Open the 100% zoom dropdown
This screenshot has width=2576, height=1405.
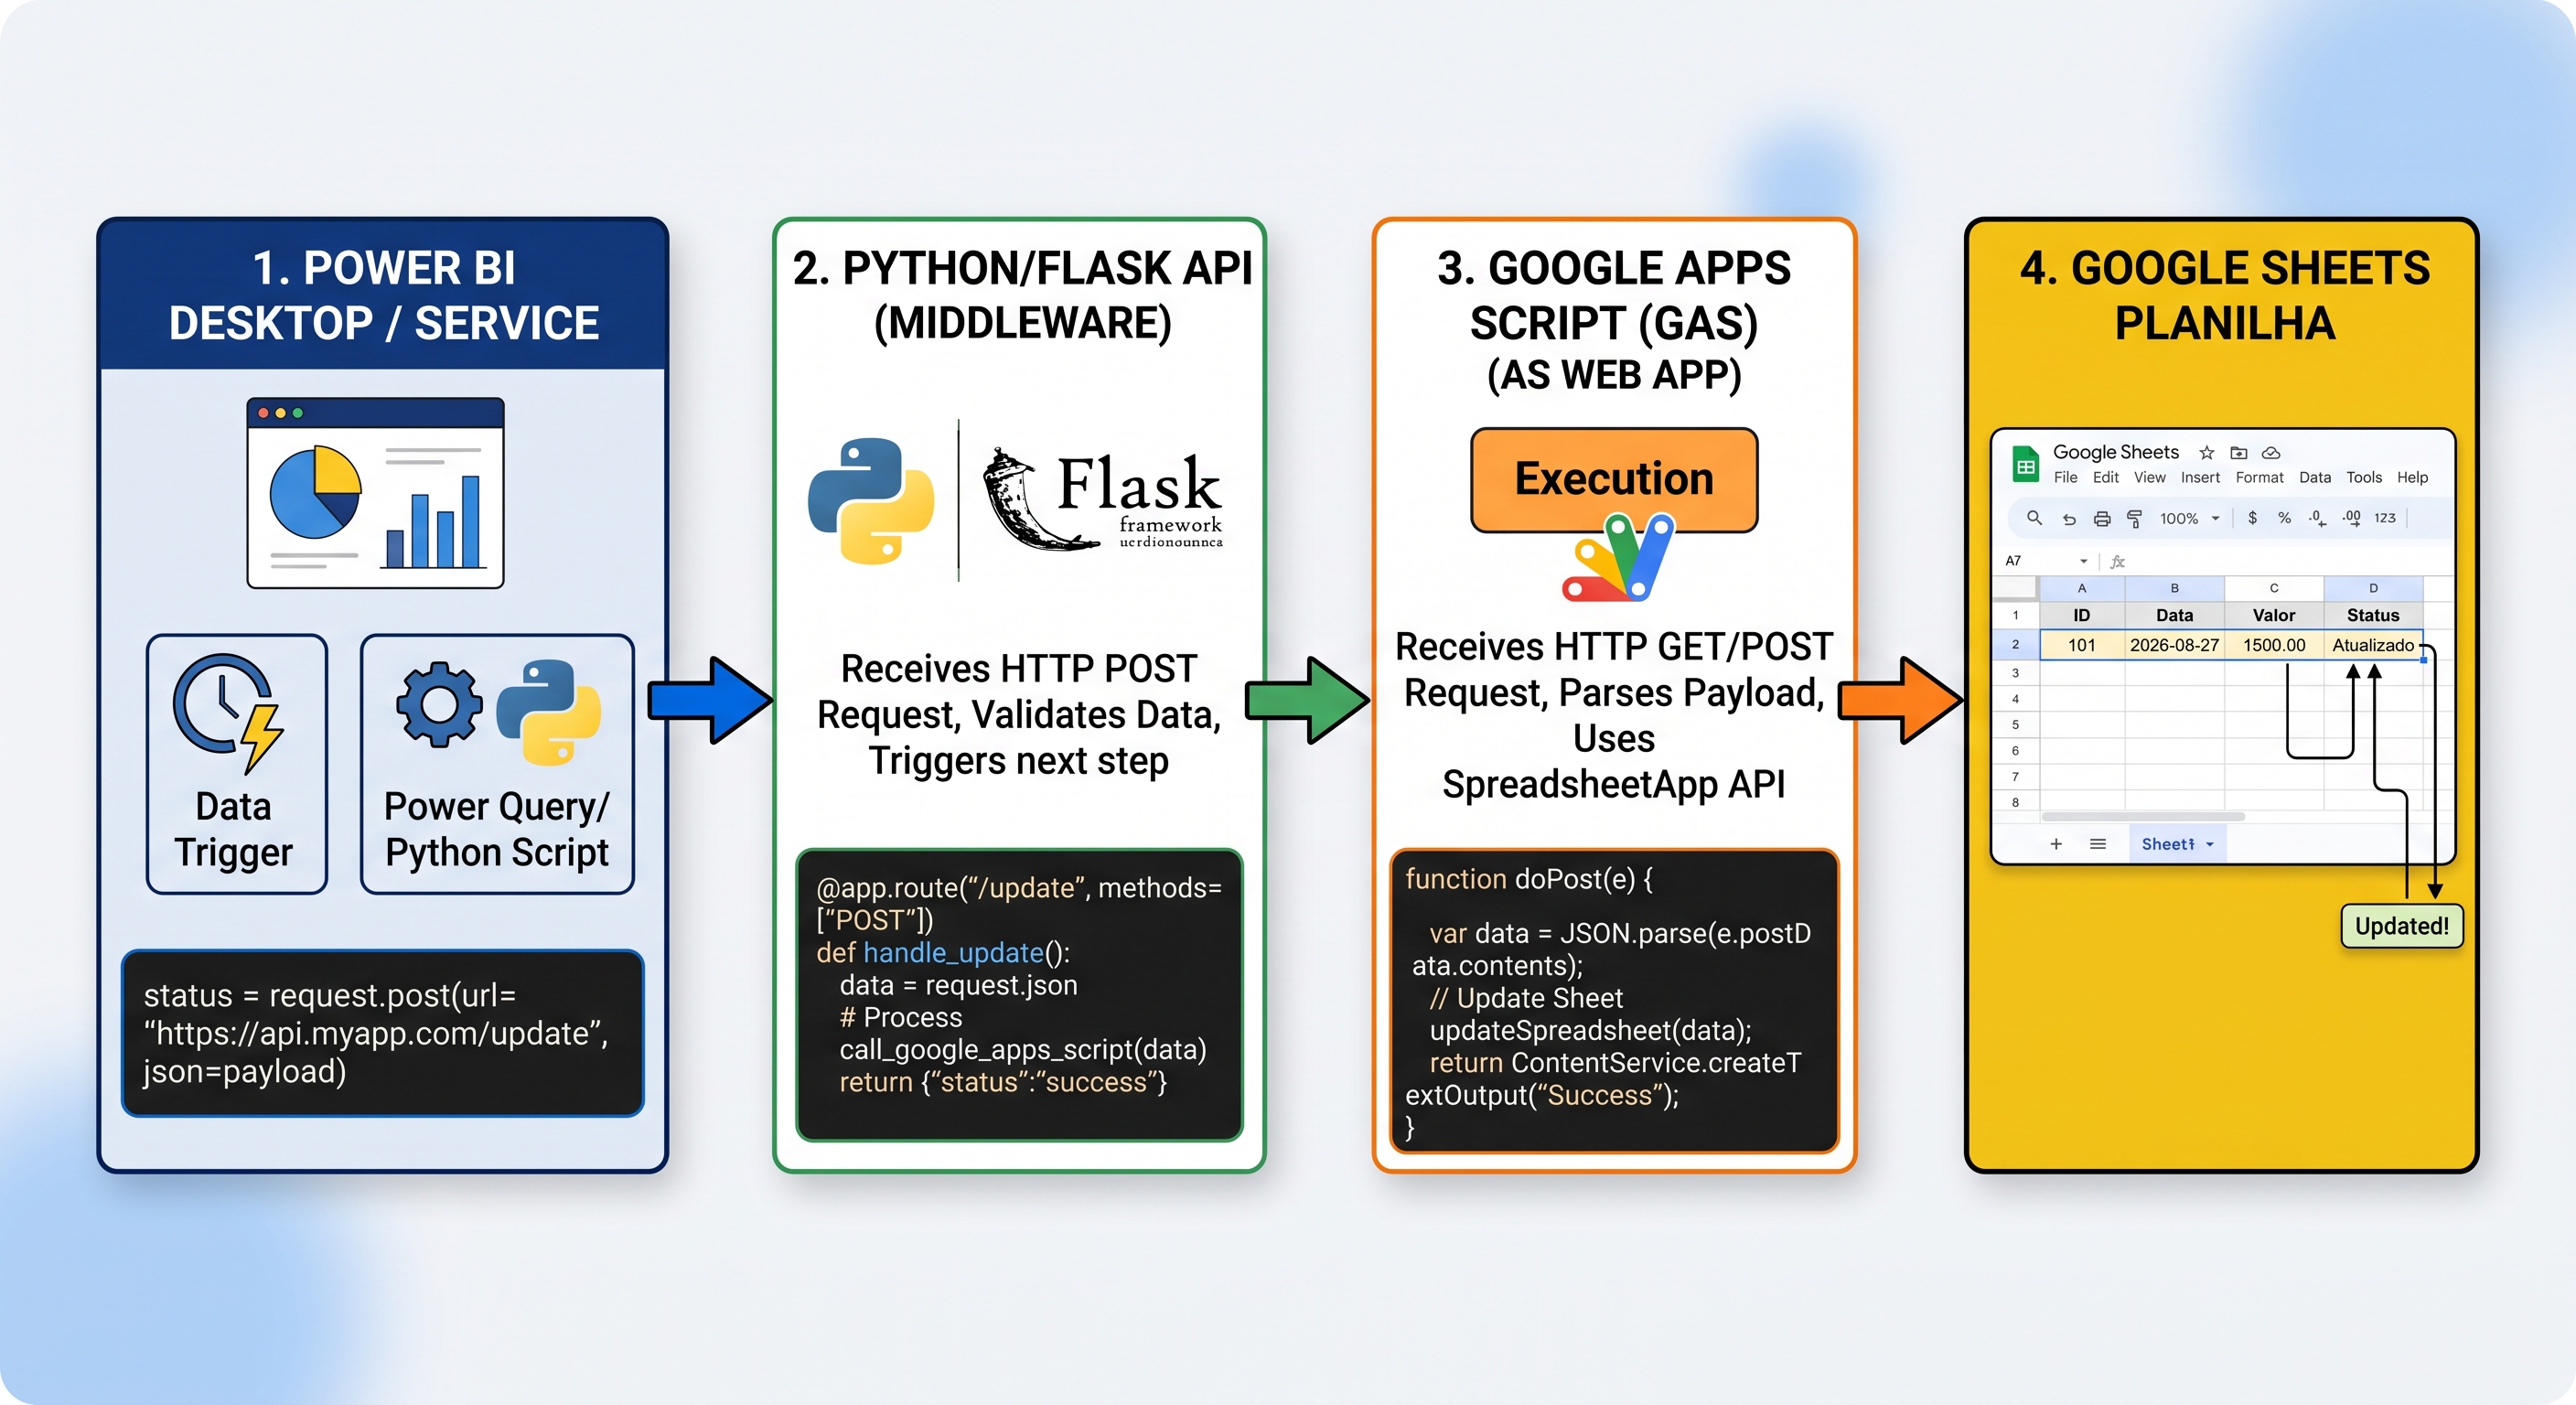[2189, 518]
